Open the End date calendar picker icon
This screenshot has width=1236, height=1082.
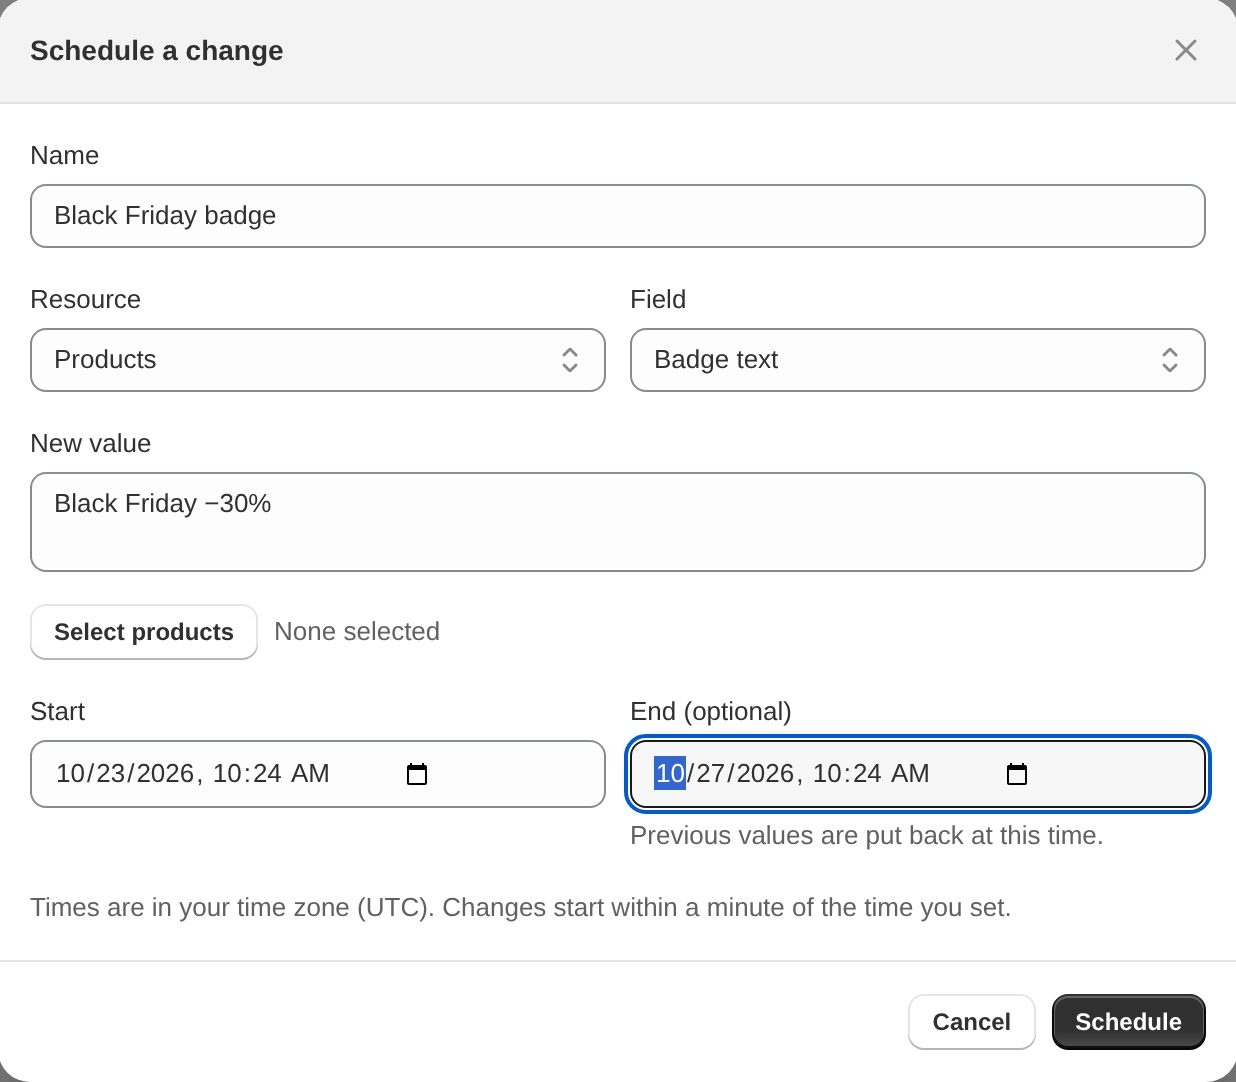(1017, 774)
